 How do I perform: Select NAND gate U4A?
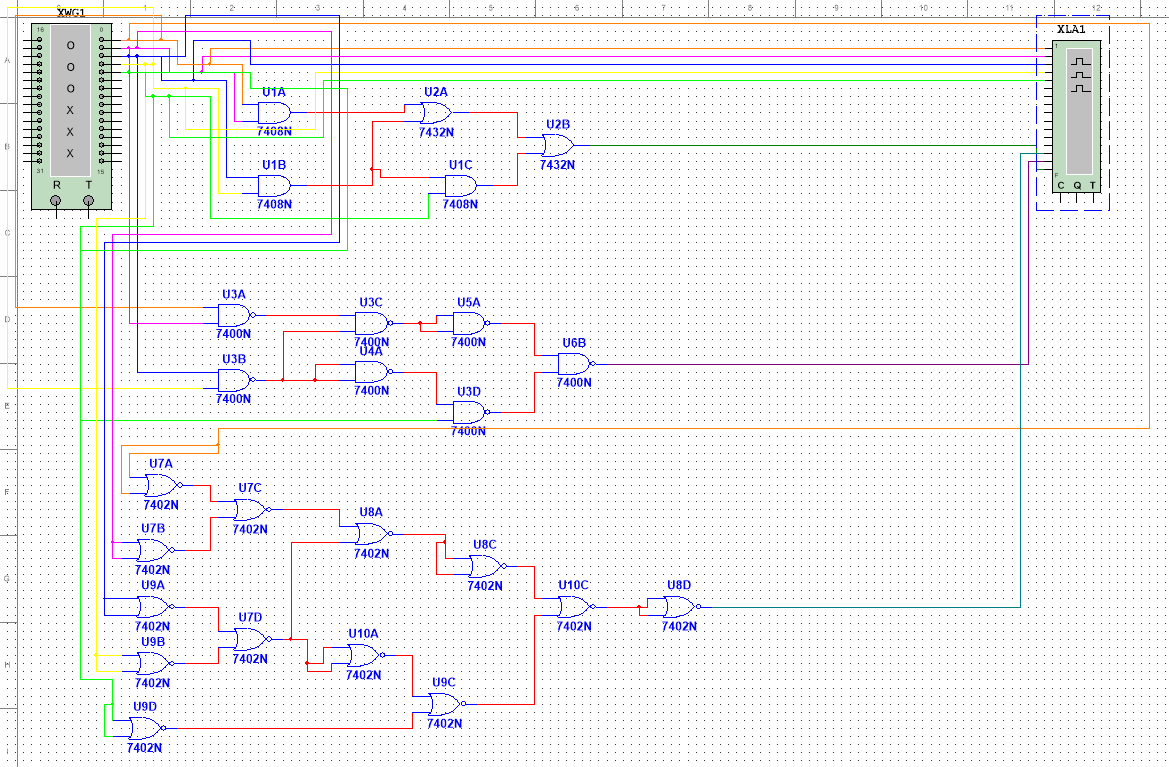[x=373, y=372]
